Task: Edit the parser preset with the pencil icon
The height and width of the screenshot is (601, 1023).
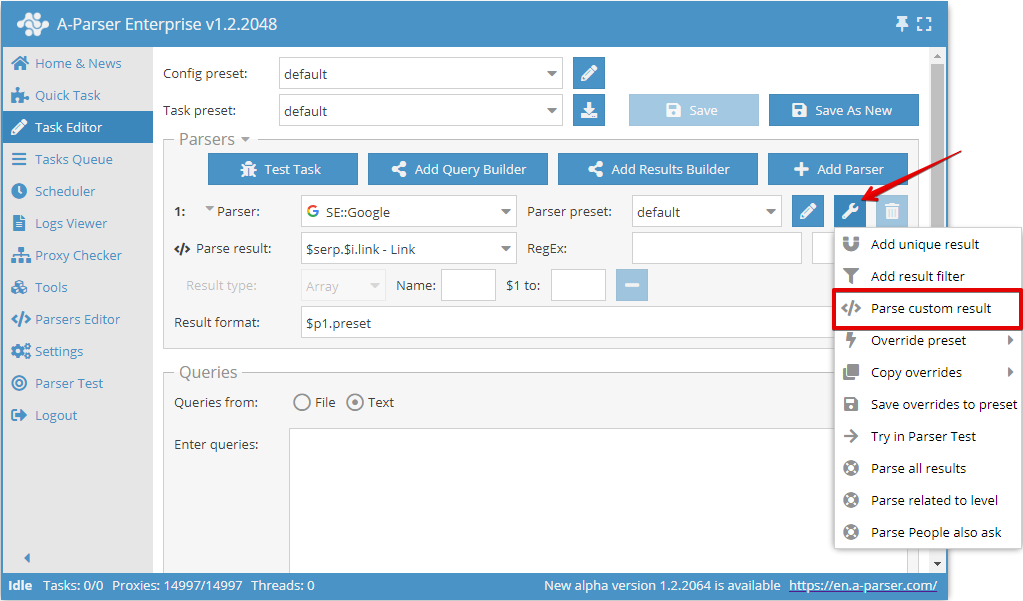Action: pos(808,211)
